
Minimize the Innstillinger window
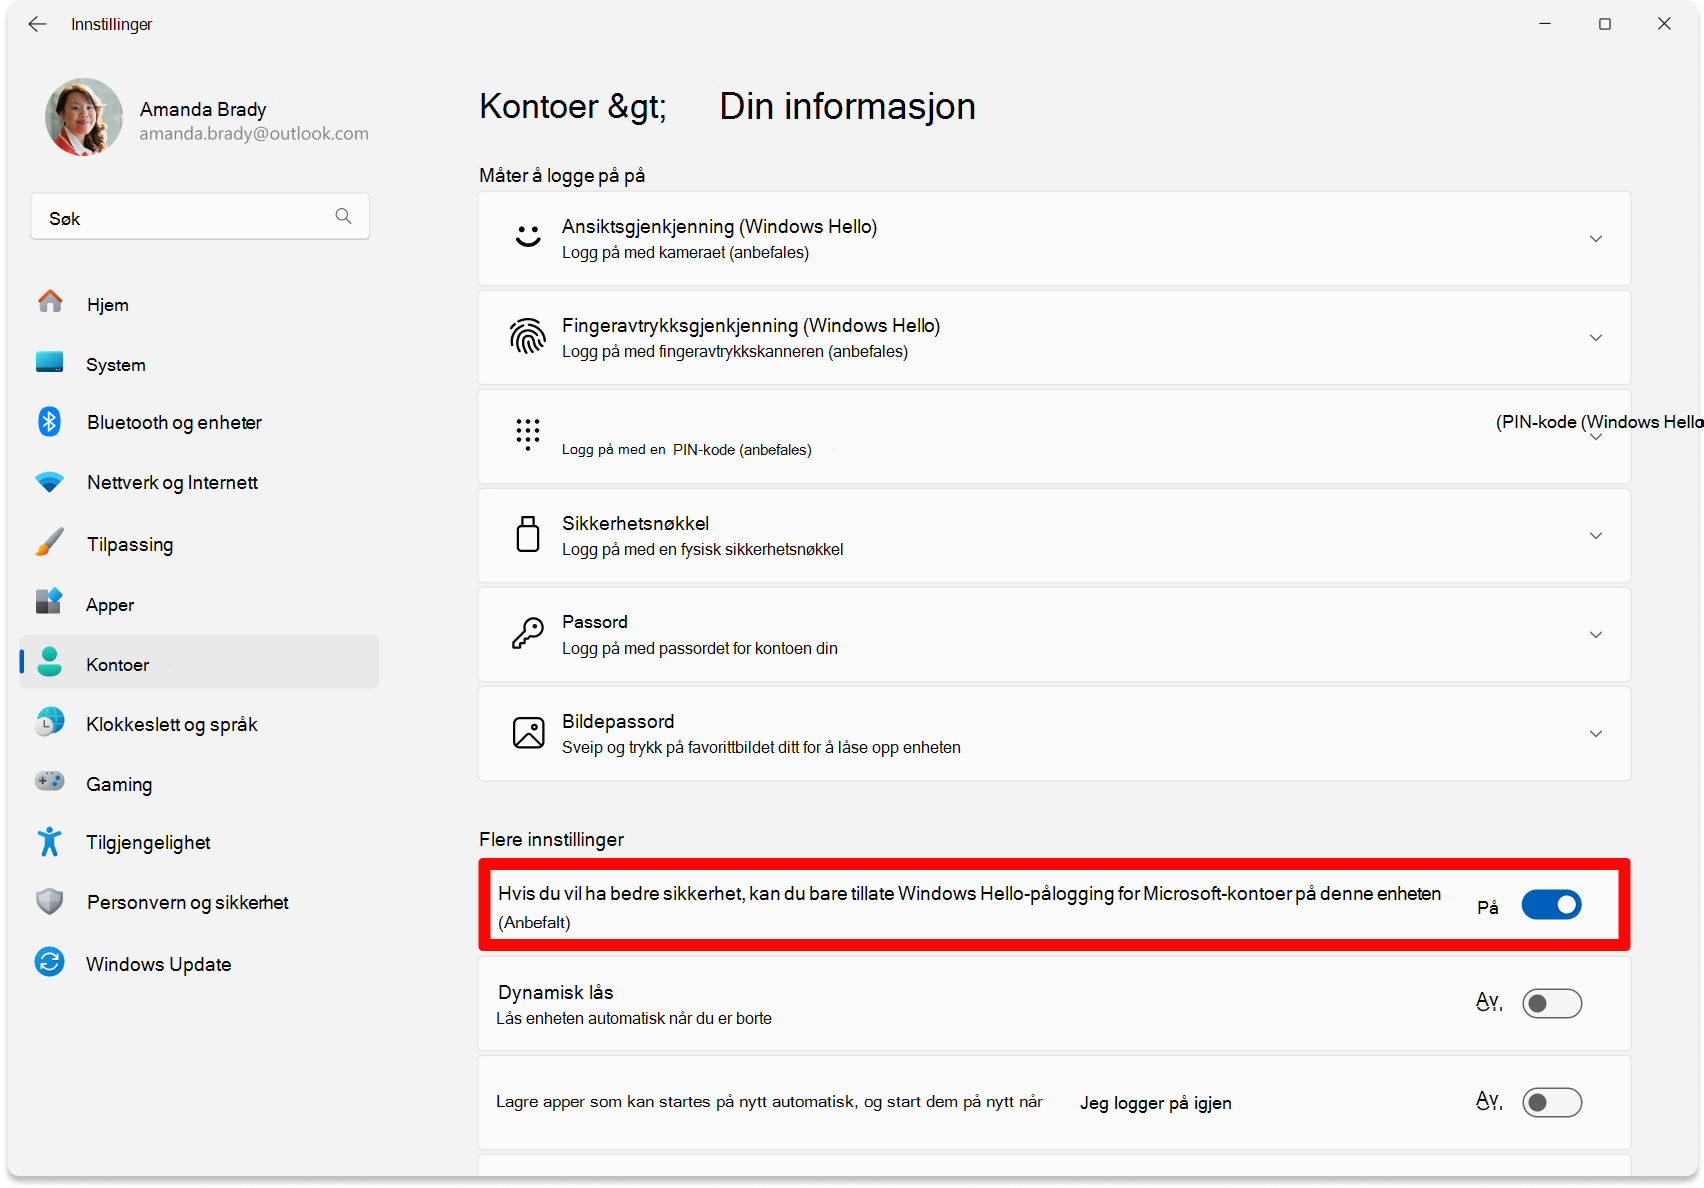(1545, 24)
